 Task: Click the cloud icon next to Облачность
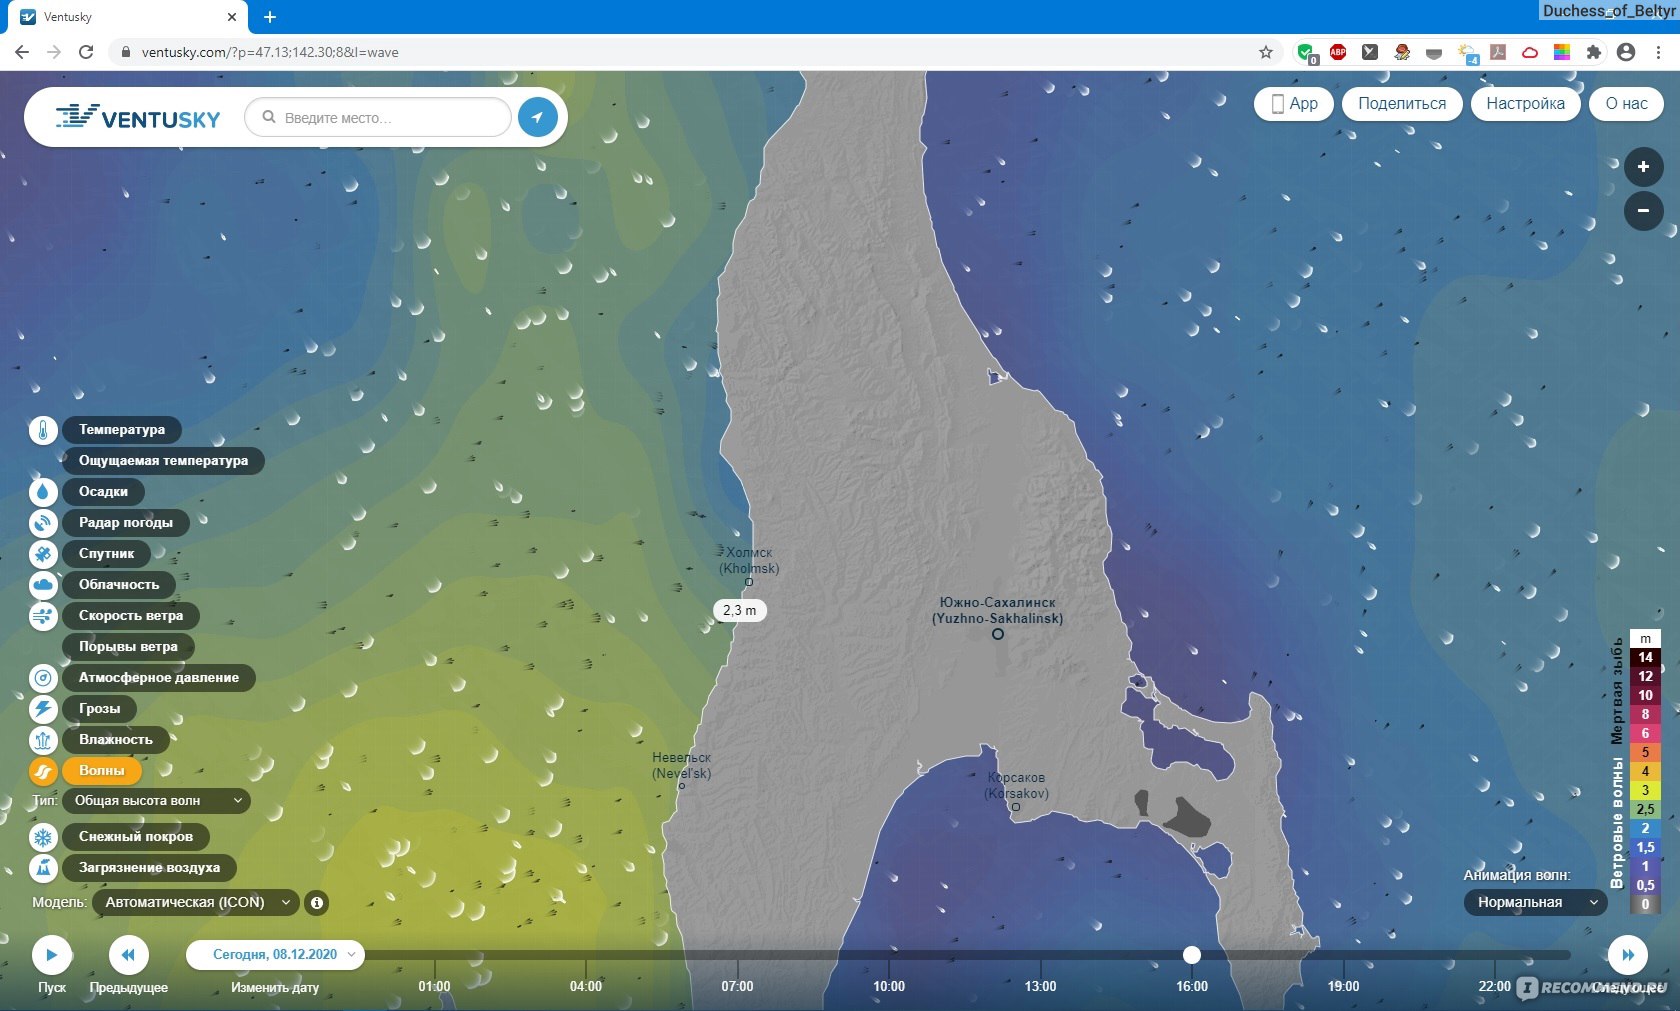click(43, 585)
